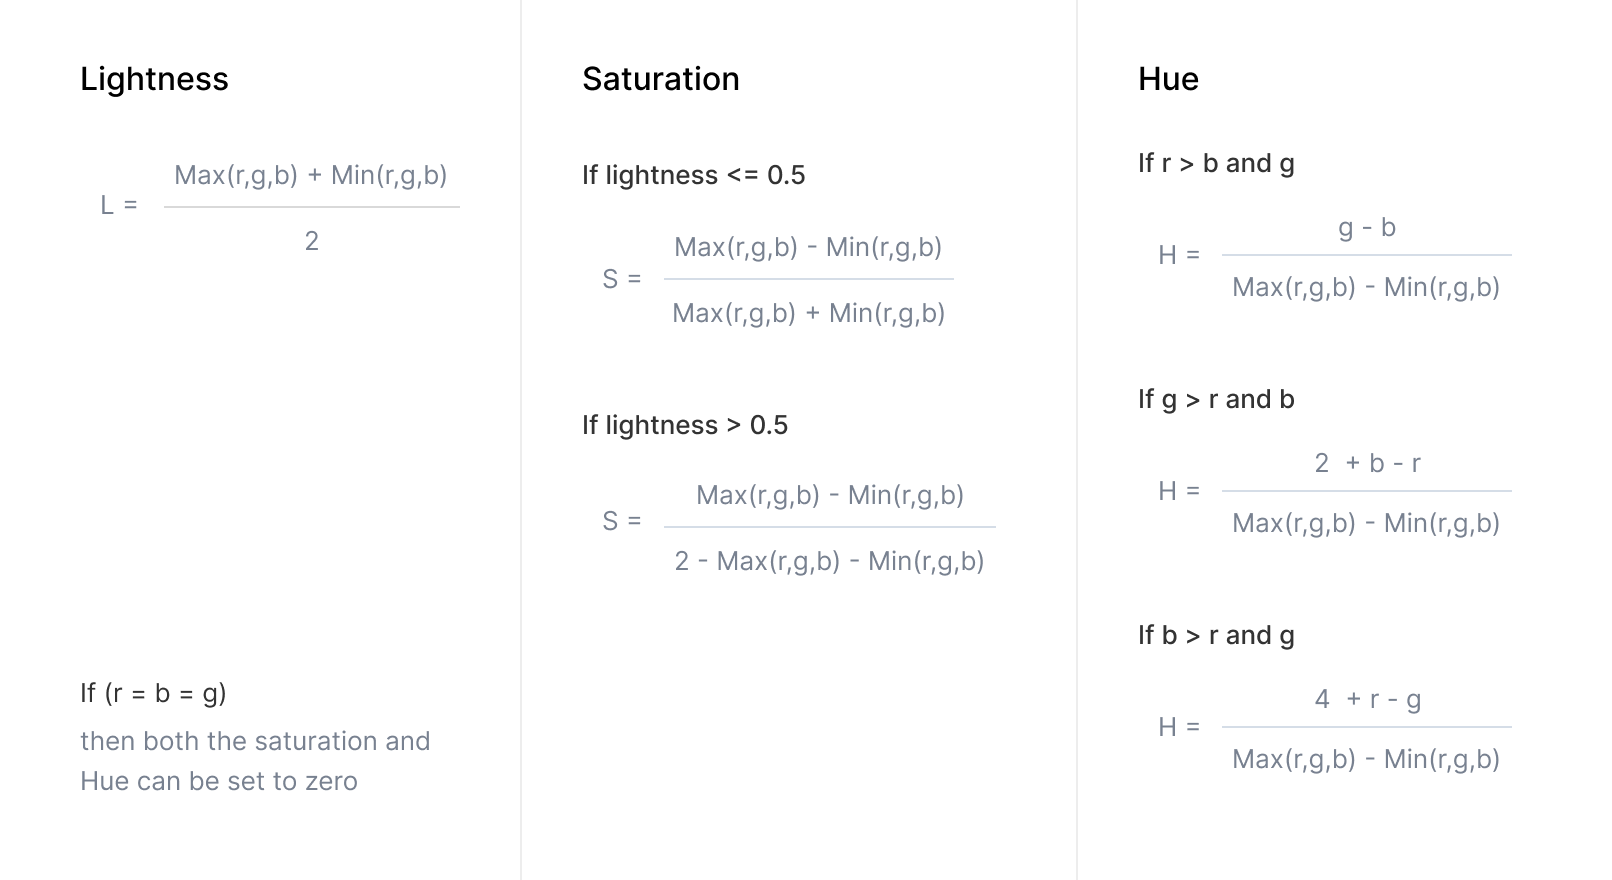
Task: Click the "2 - Max(r,g,b) - Min(r,g,b)" denominator
Action: tap(829, 561)
